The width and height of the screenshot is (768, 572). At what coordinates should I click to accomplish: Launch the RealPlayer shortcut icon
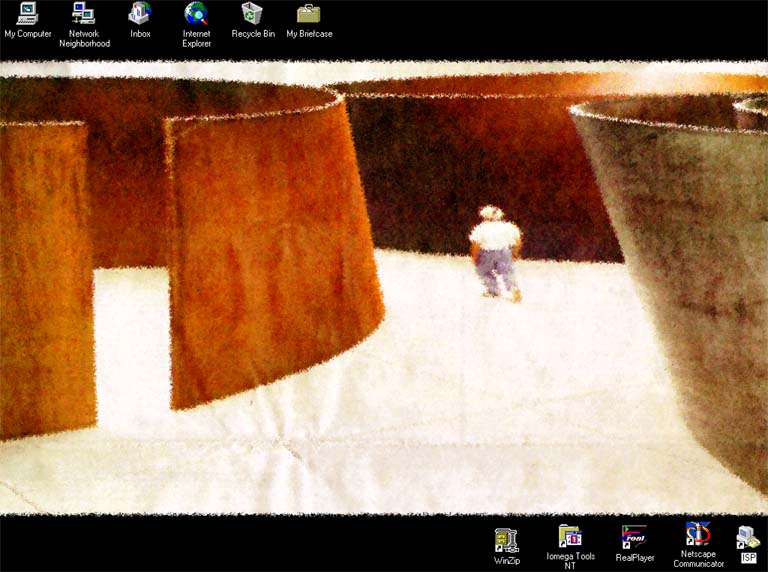point(634,537)
